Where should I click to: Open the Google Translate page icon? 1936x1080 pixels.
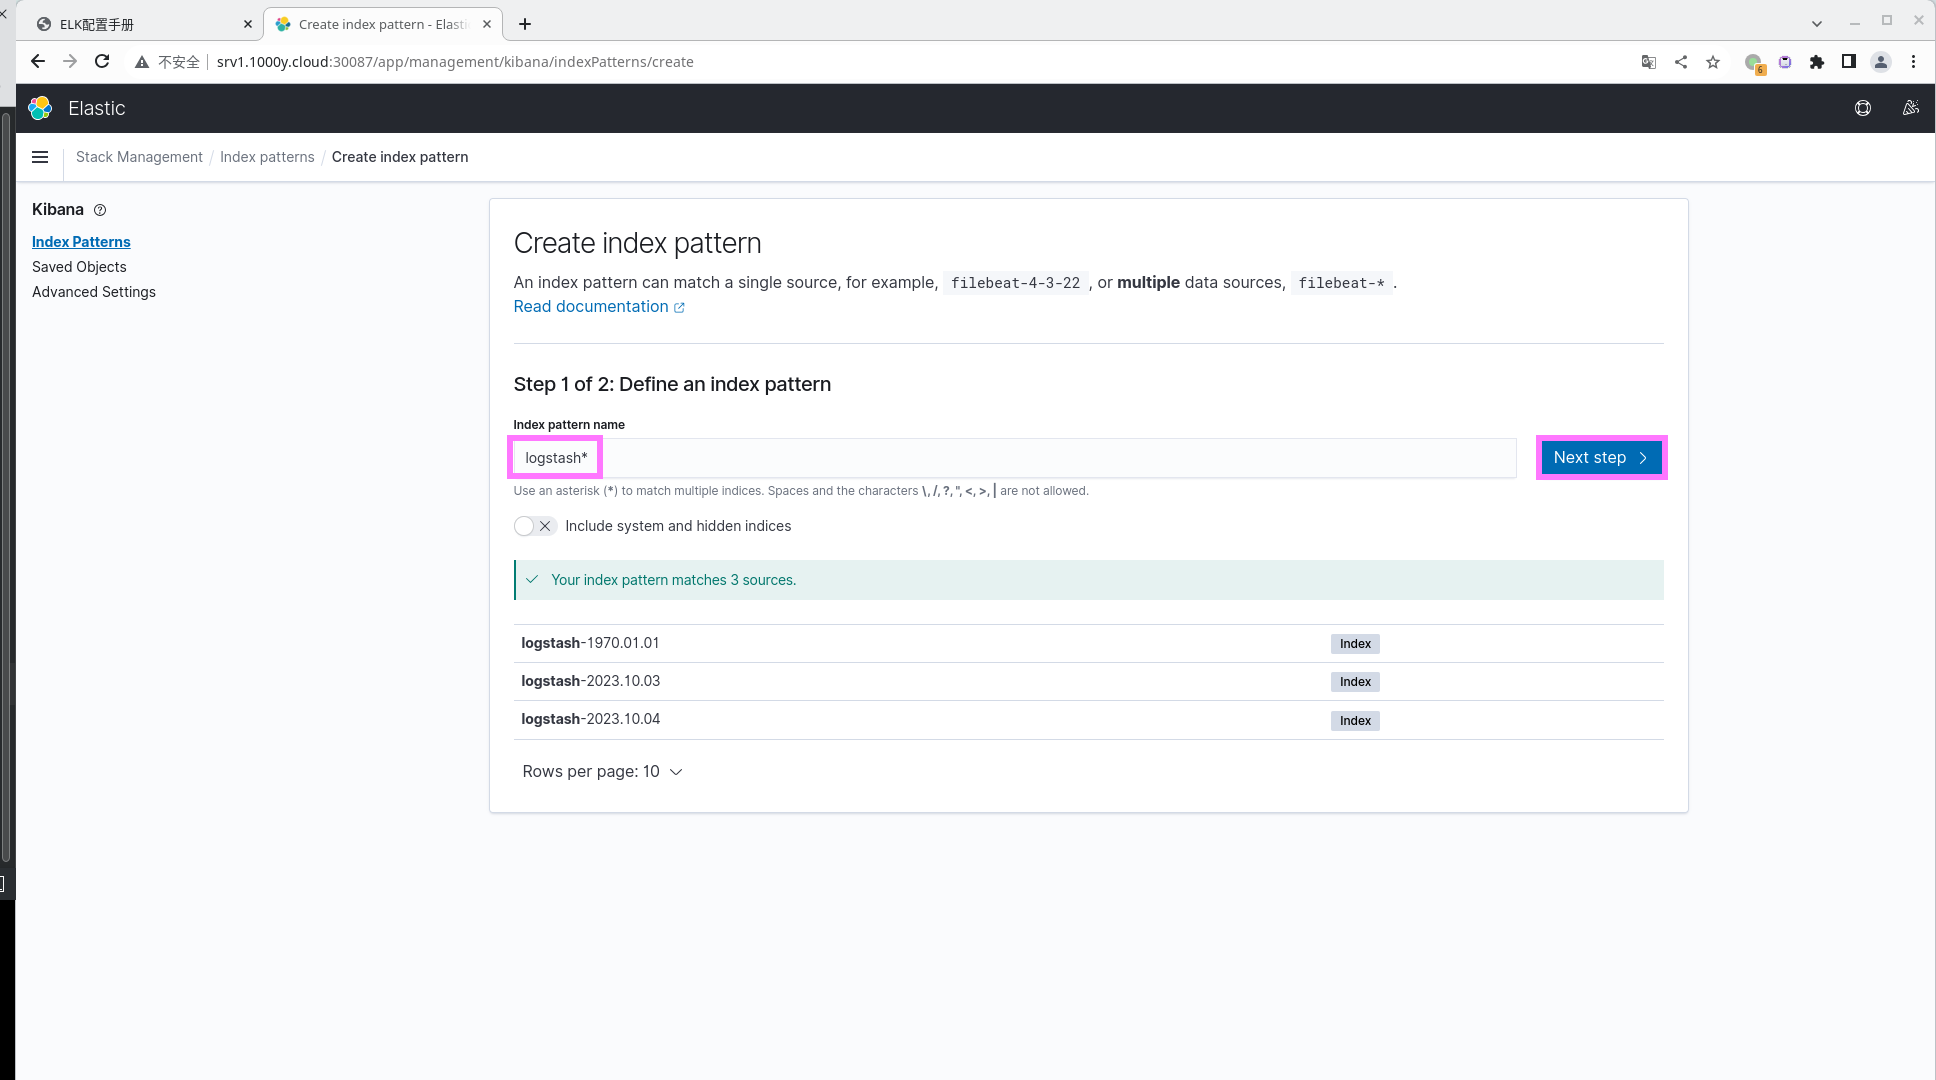coord(1649,62)
